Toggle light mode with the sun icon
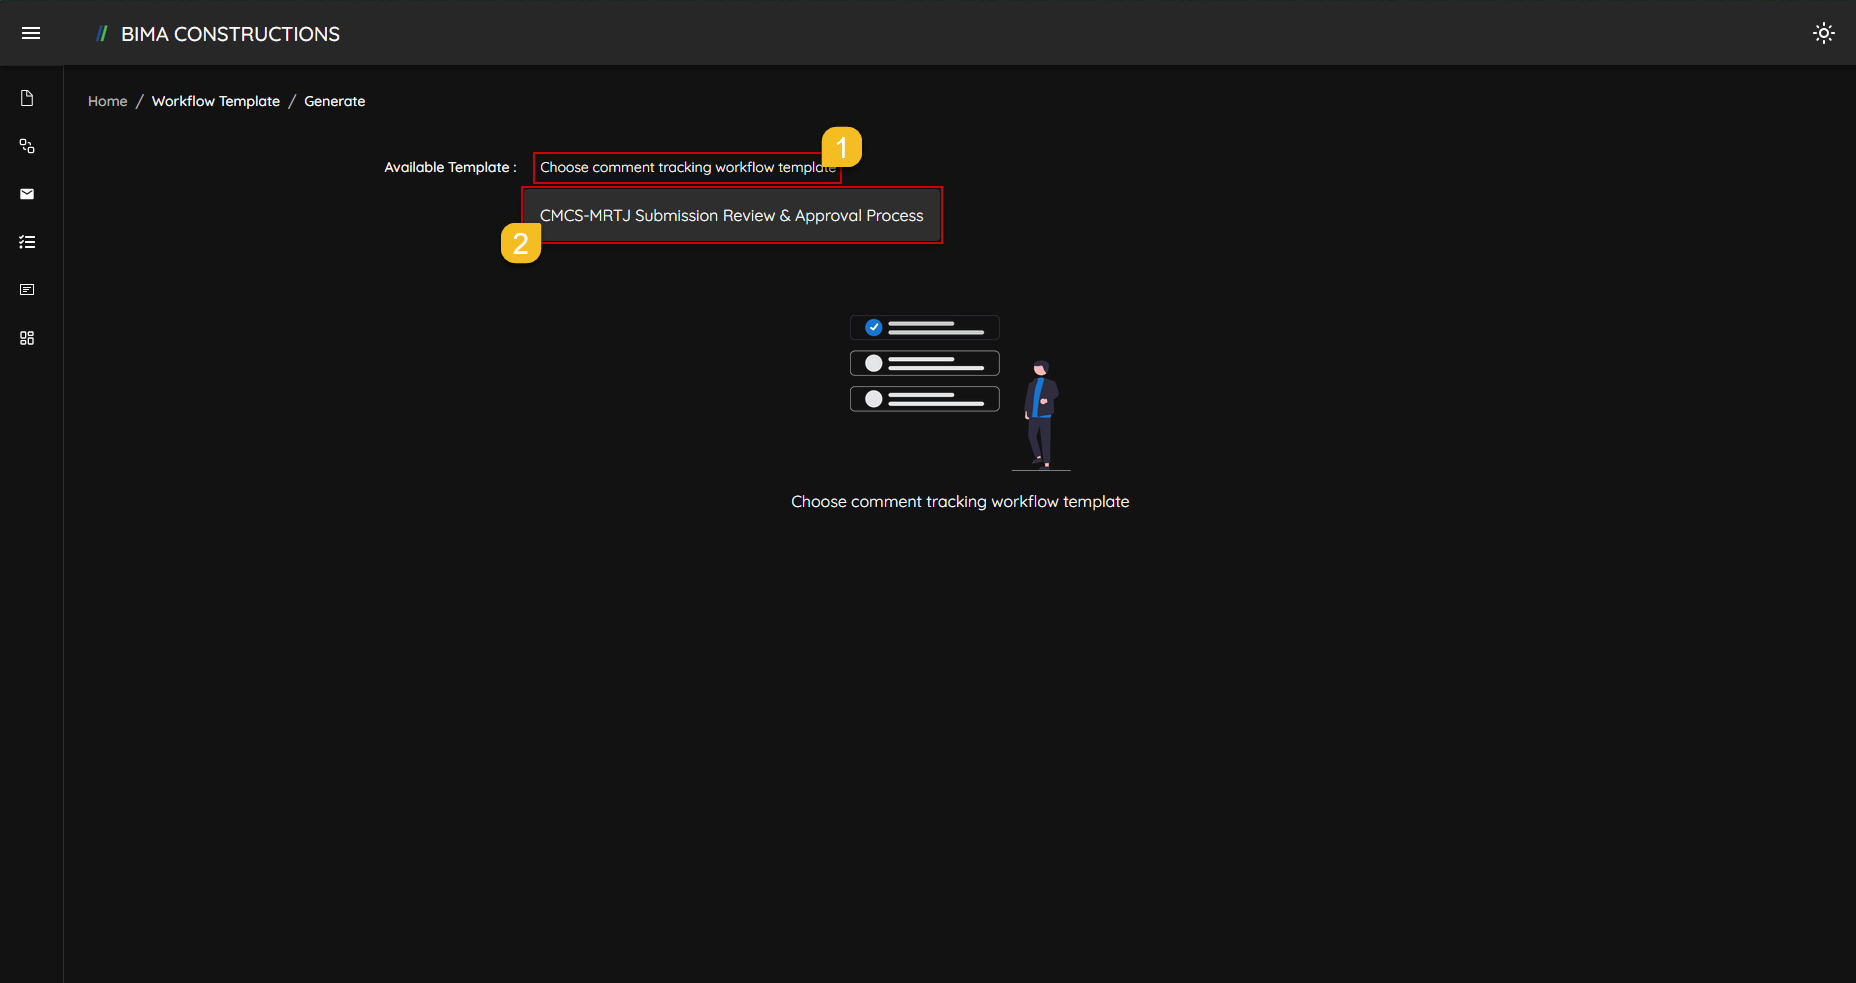Image resolution: width=1856 pixels, height=983 pixels. click(1824, 33)
